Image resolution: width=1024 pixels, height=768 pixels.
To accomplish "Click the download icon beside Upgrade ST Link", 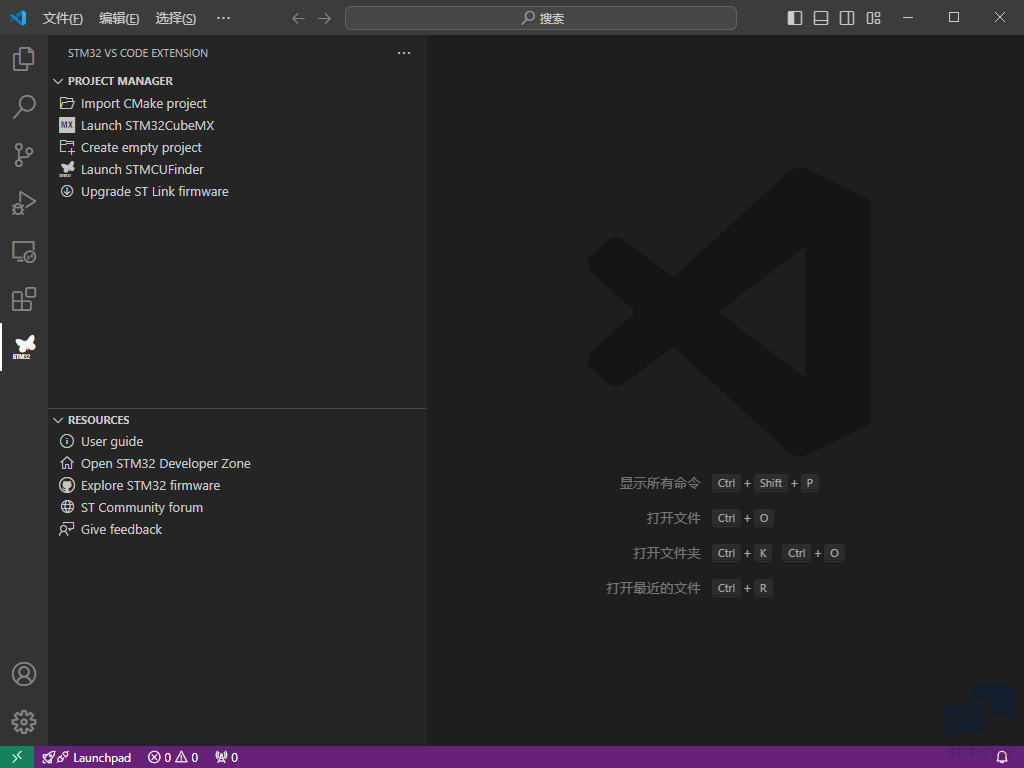I will tap(67, 191).
